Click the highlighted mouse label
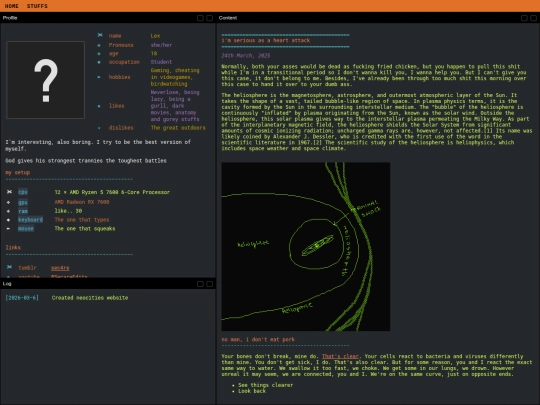This screenshot has width=540, height=405. 26,229
